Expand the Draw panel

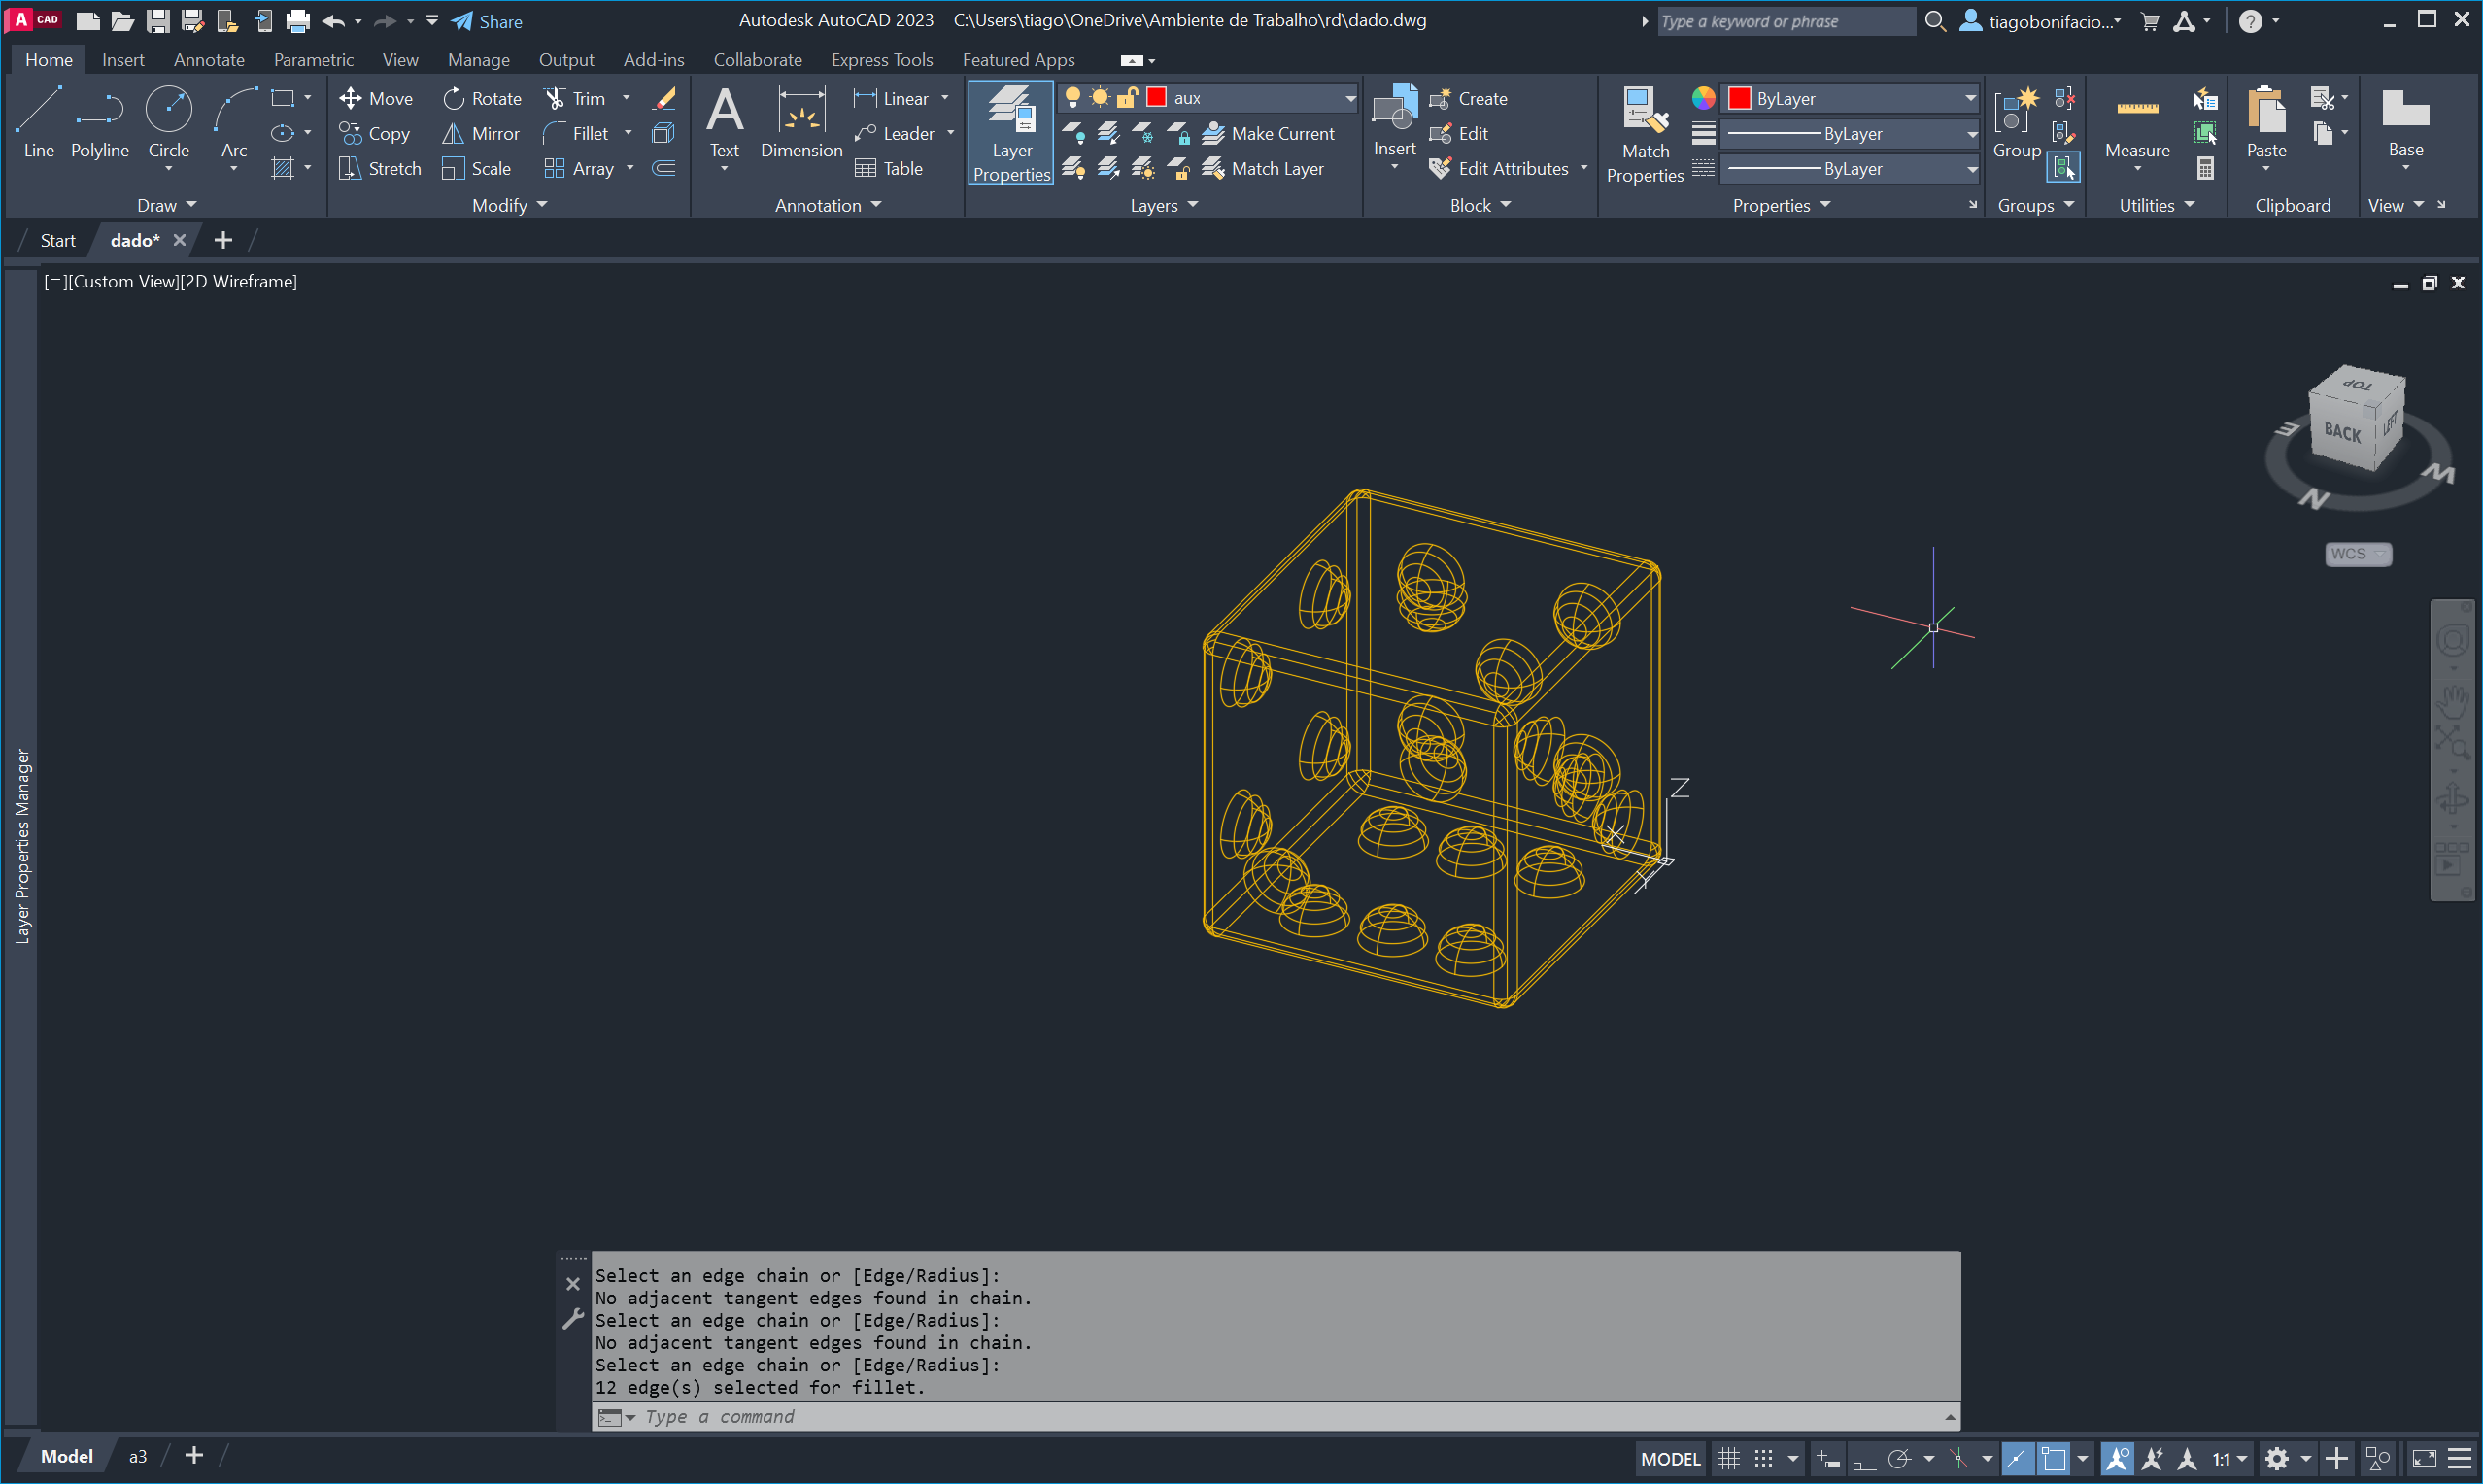click(166, 205)
